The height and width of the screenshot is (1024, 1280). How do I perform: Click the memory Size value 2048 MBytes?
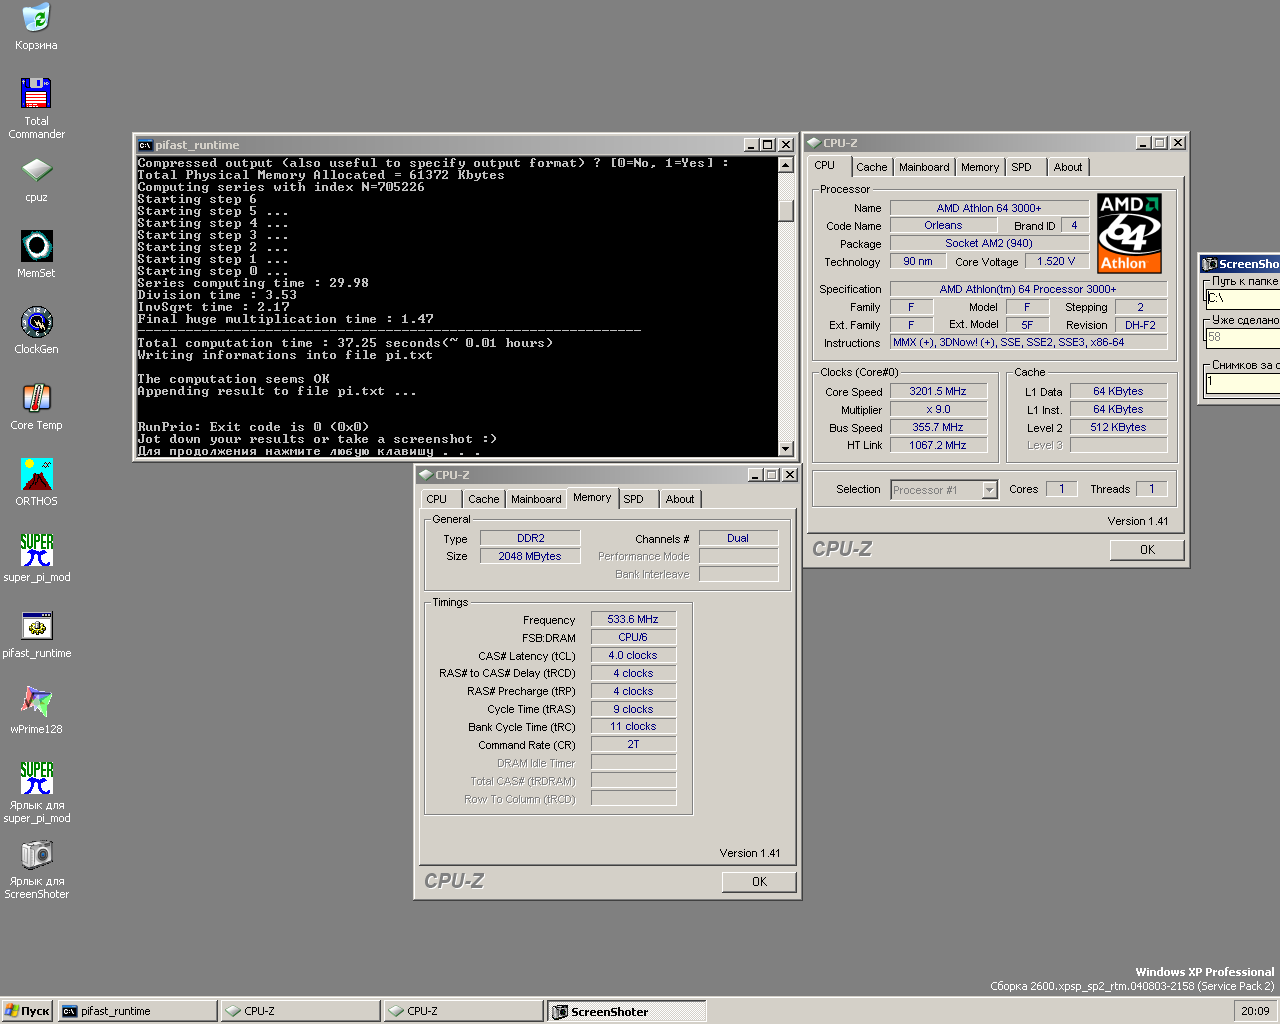(x=530, y=556)
